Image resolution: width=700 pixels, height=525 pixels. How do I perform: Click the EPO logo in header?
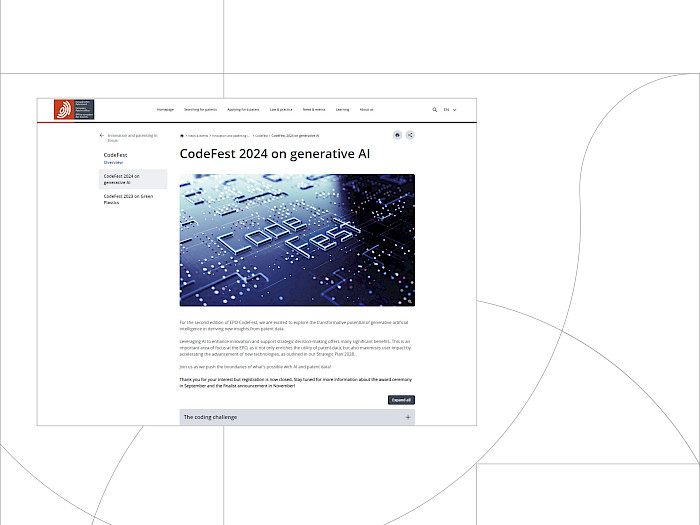click(x=62, y=110)
